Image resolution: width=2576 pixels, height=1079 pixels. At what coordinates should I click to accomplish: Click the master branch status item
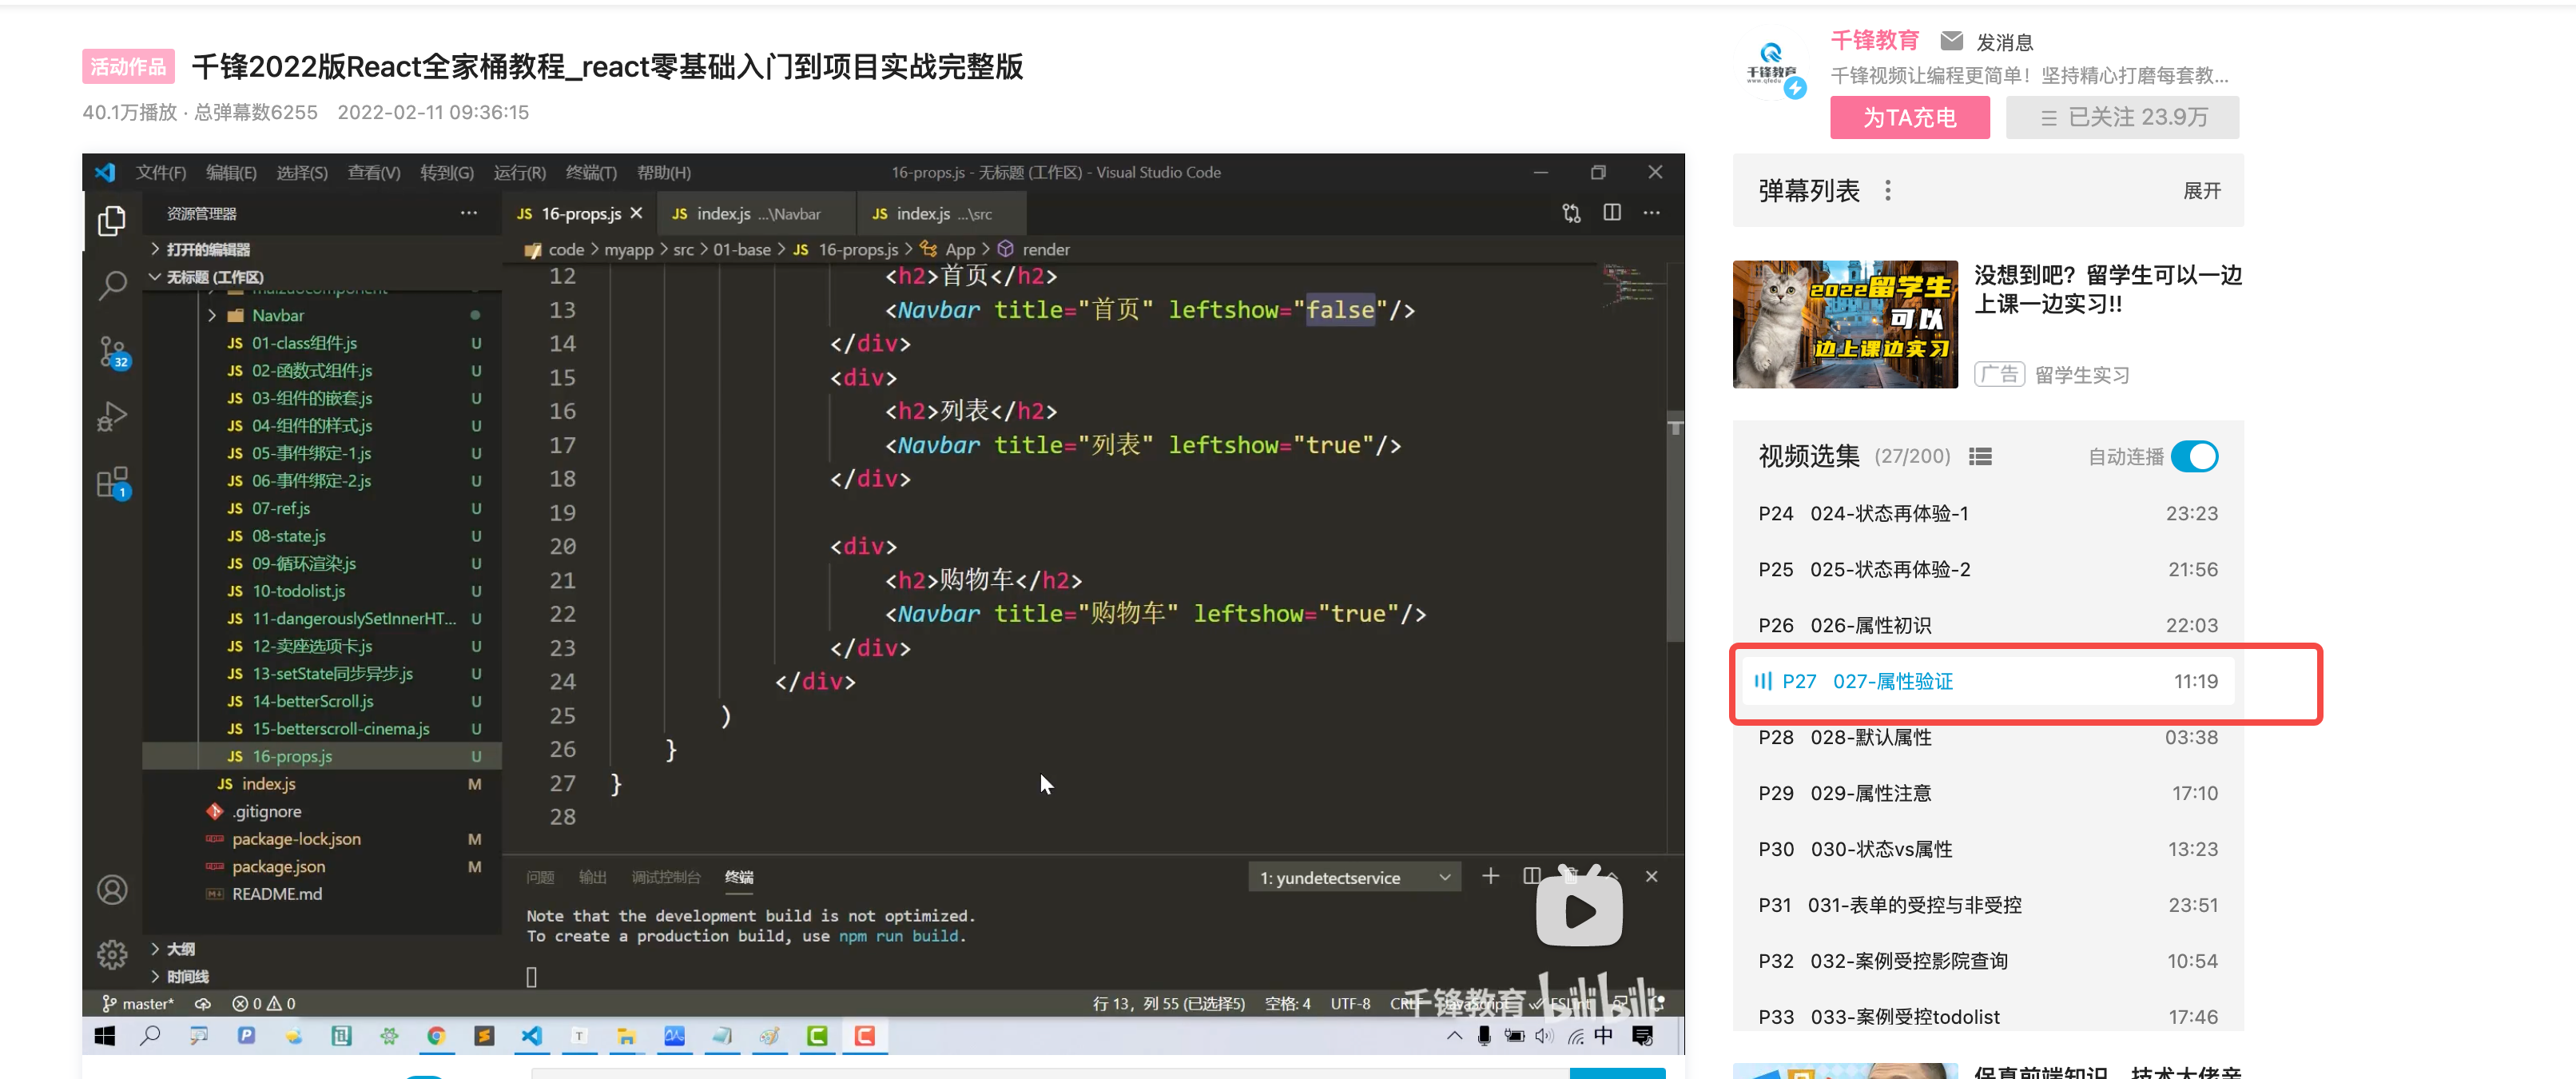(x=138, y=1003)
